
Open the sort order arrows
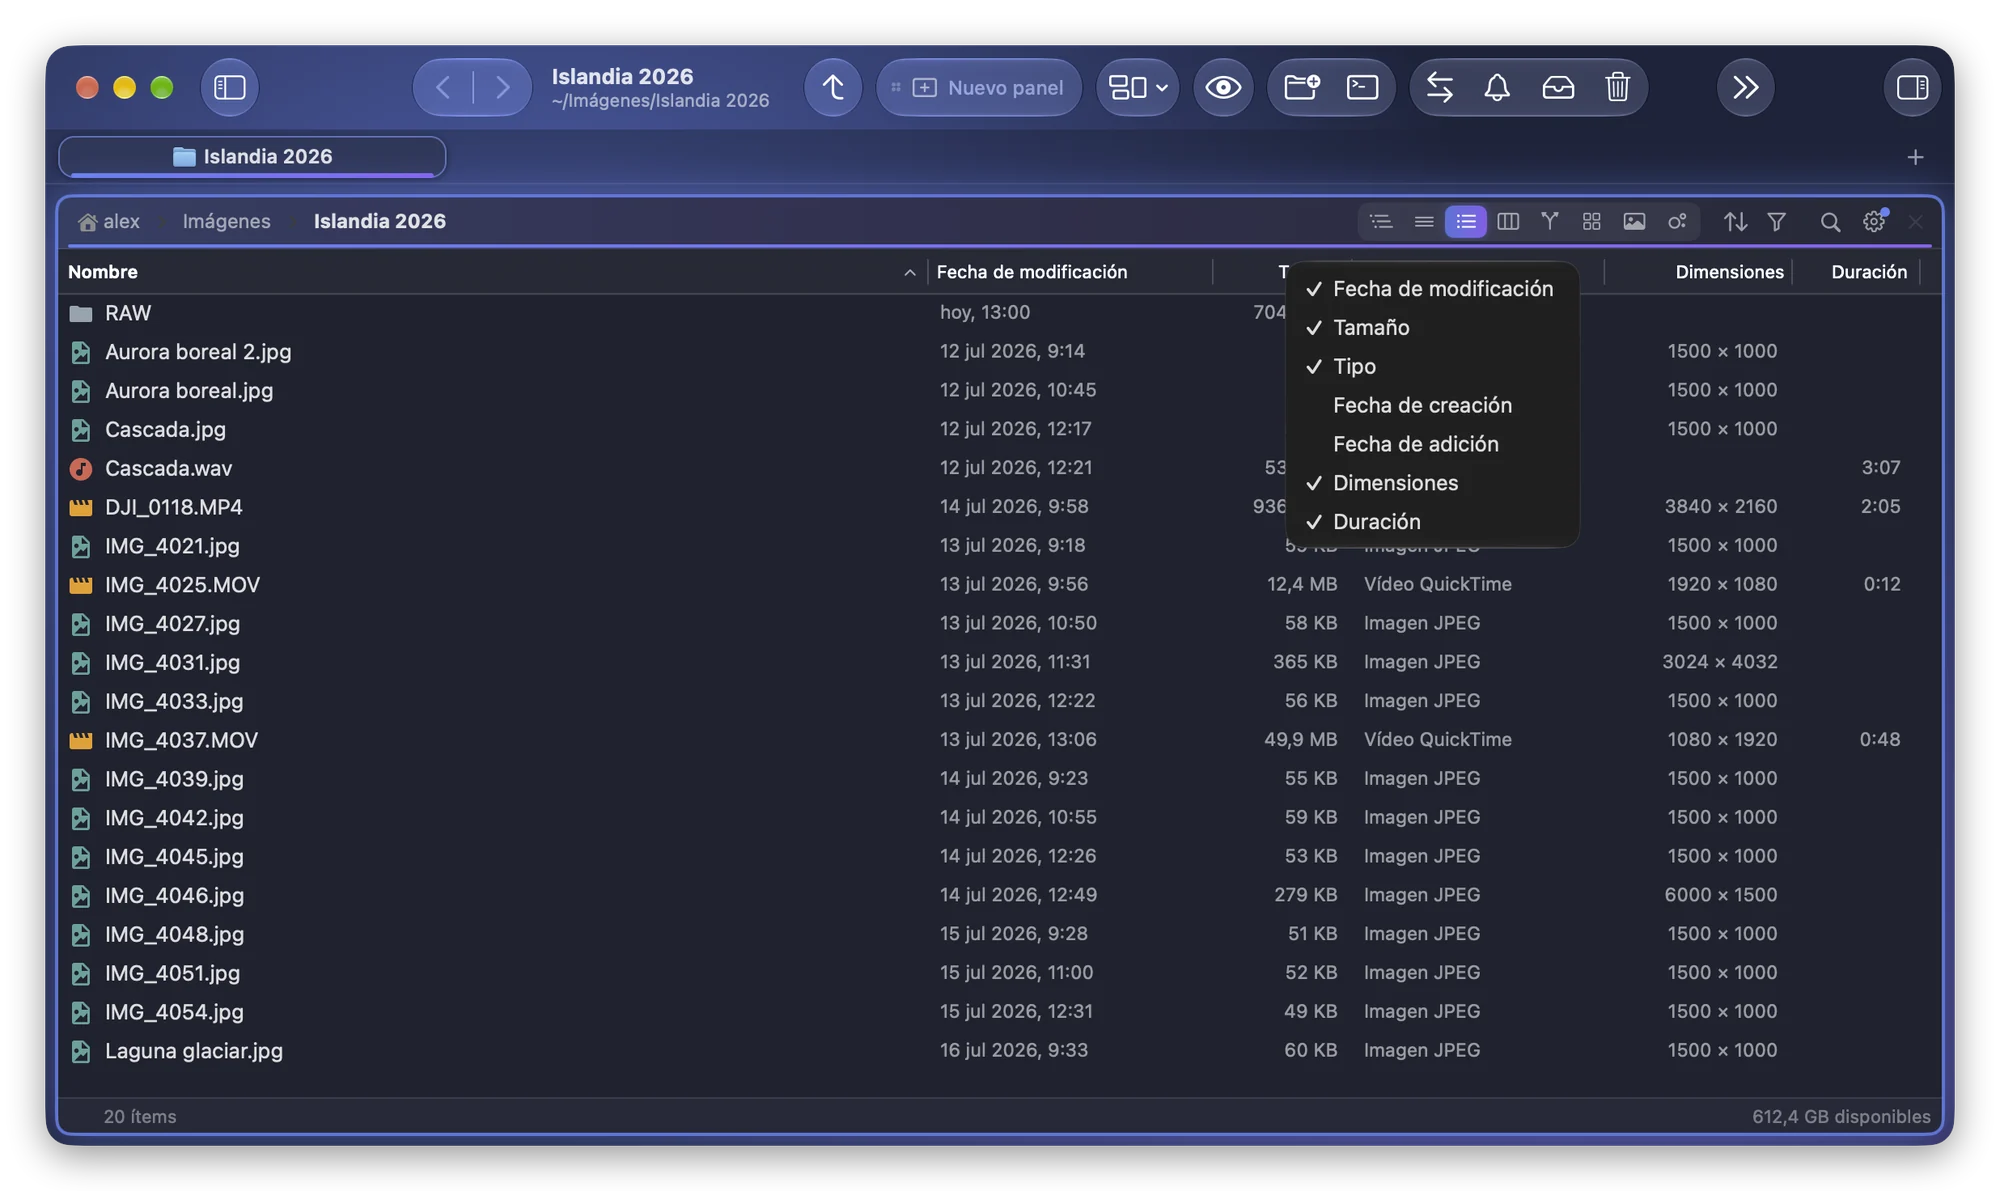(x=1735, y=221)
